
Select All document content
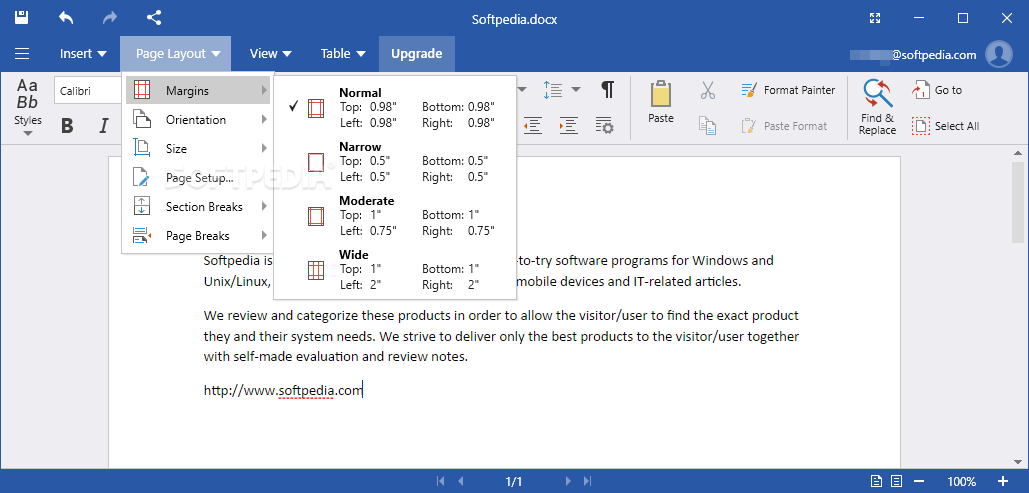(x=946, y=125)
